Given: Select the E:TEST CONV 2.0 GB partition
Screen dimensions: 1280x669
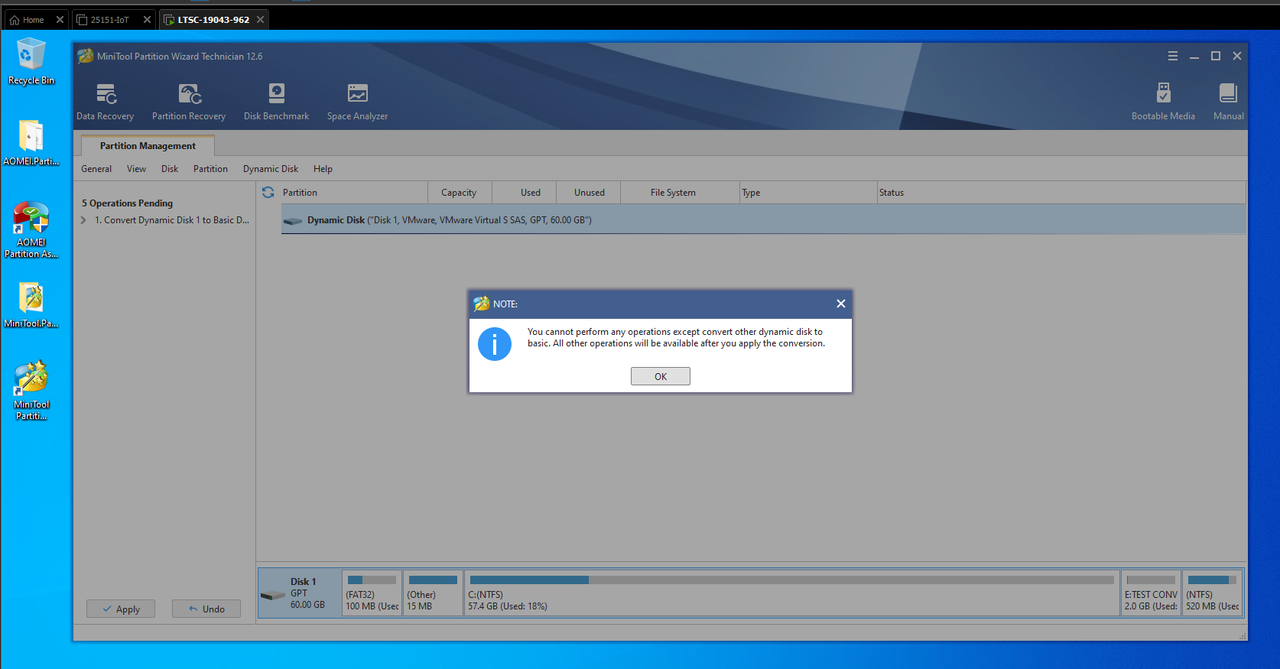Looking at the screenshot, I should (1150, 593).
